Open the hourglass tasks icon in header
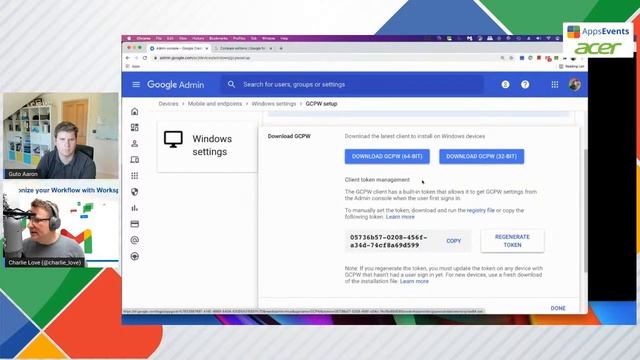Viewport: 640px width, 360px height. (505, 84)
